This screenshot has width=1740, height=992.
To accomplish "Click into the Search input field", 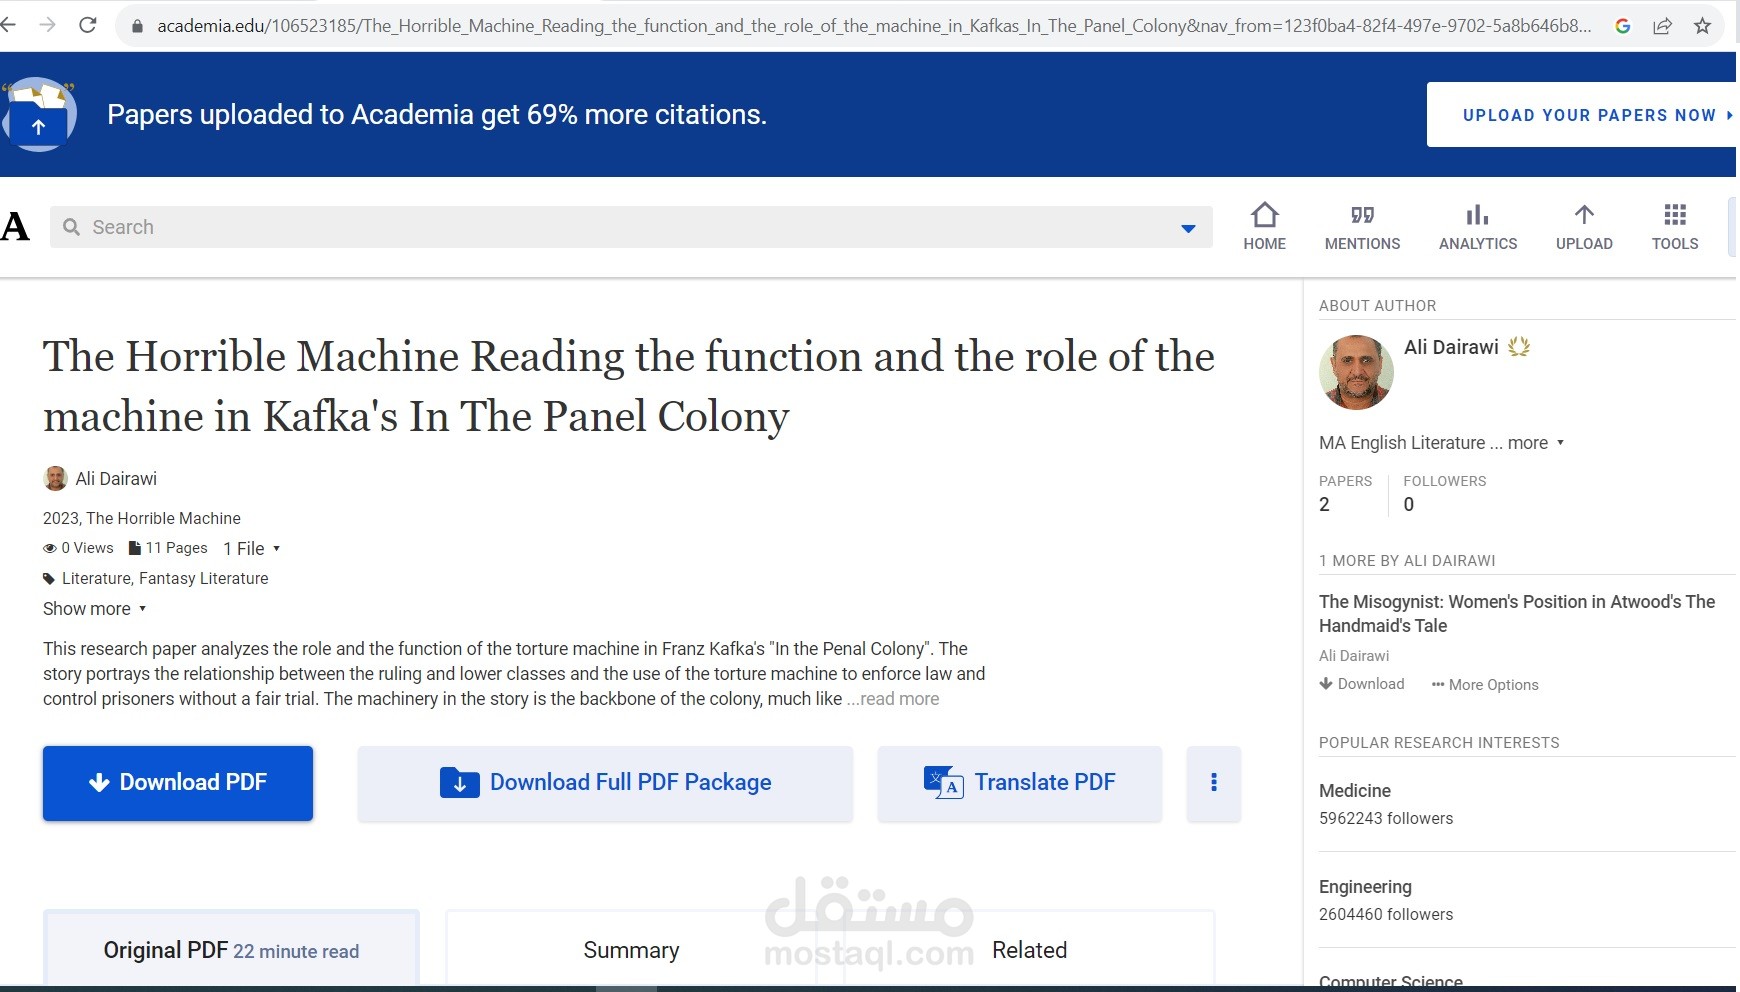I will (631, 227).
